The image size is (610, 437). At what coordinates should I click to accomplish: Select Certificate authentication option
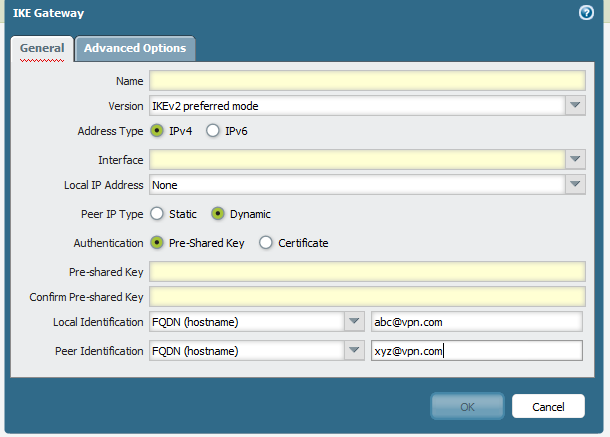(x=266, y=243)
